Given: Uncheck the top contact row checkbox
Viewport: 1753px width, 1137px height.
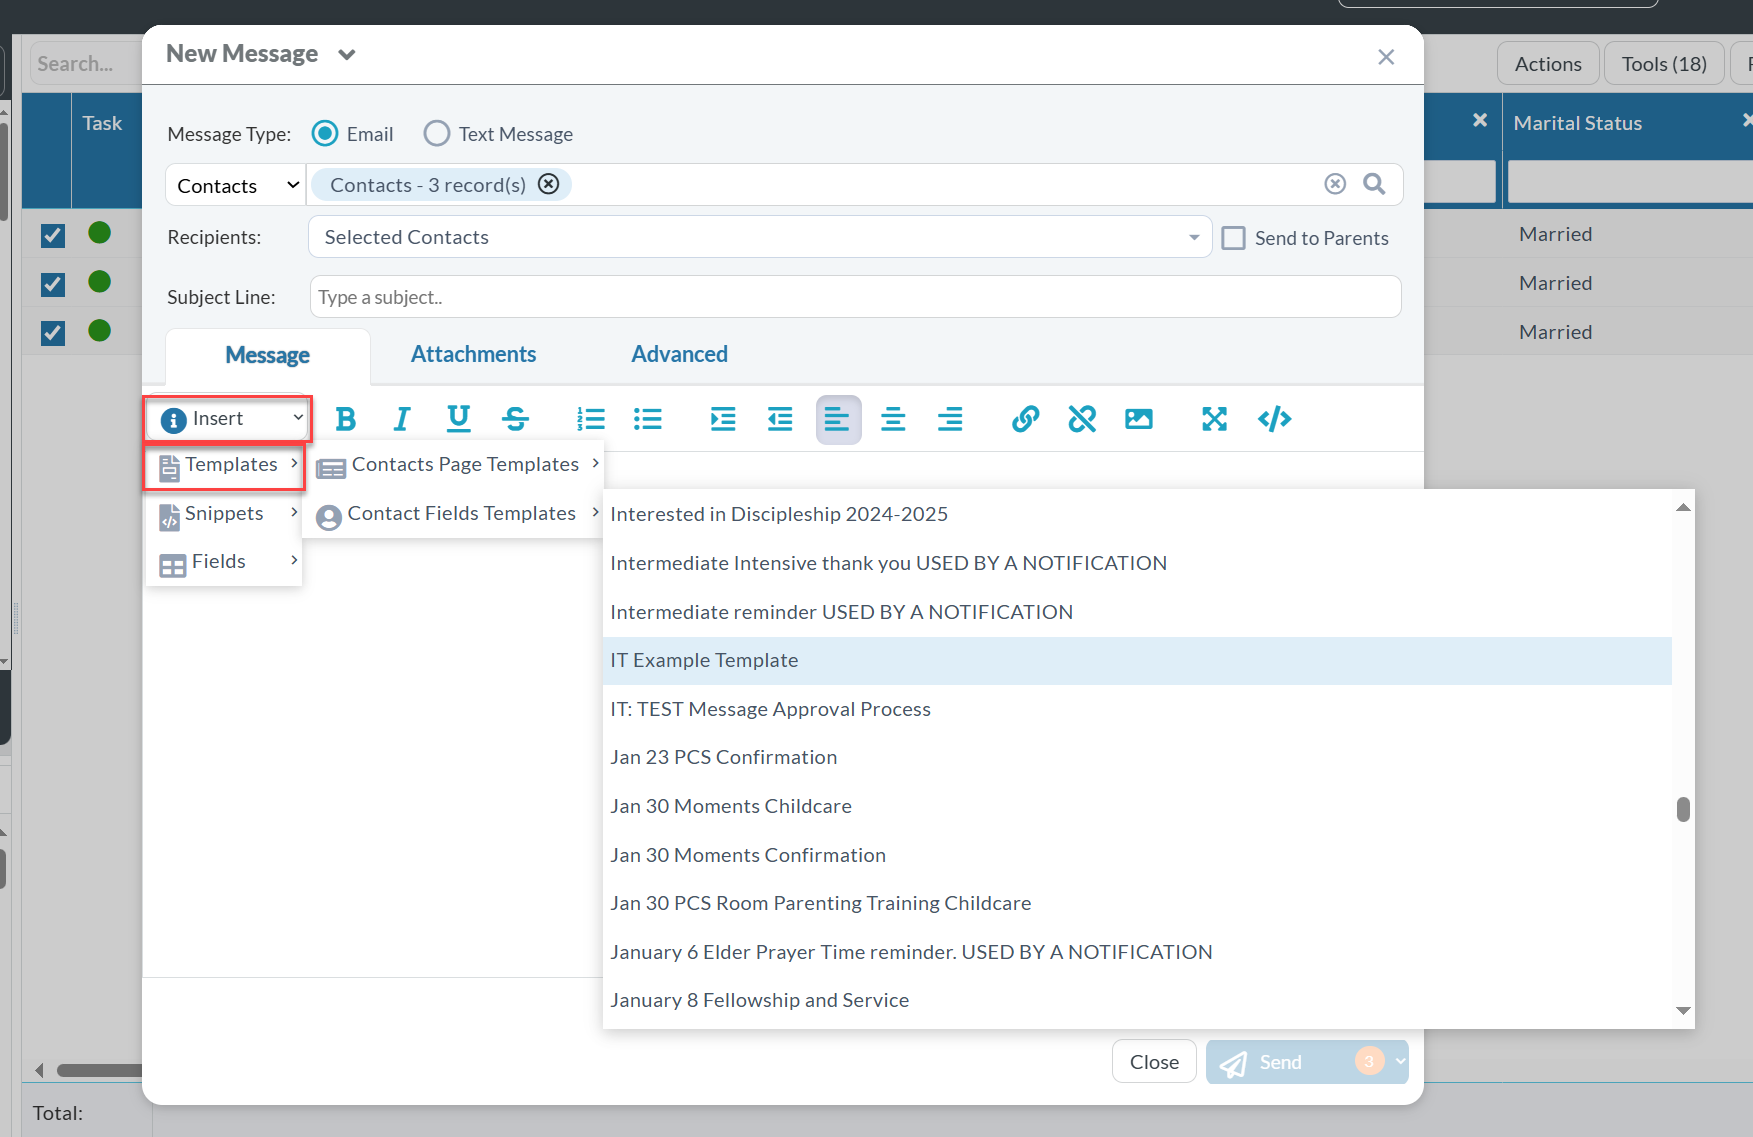Looking at the screenshot, I should [x=52, y=236].
